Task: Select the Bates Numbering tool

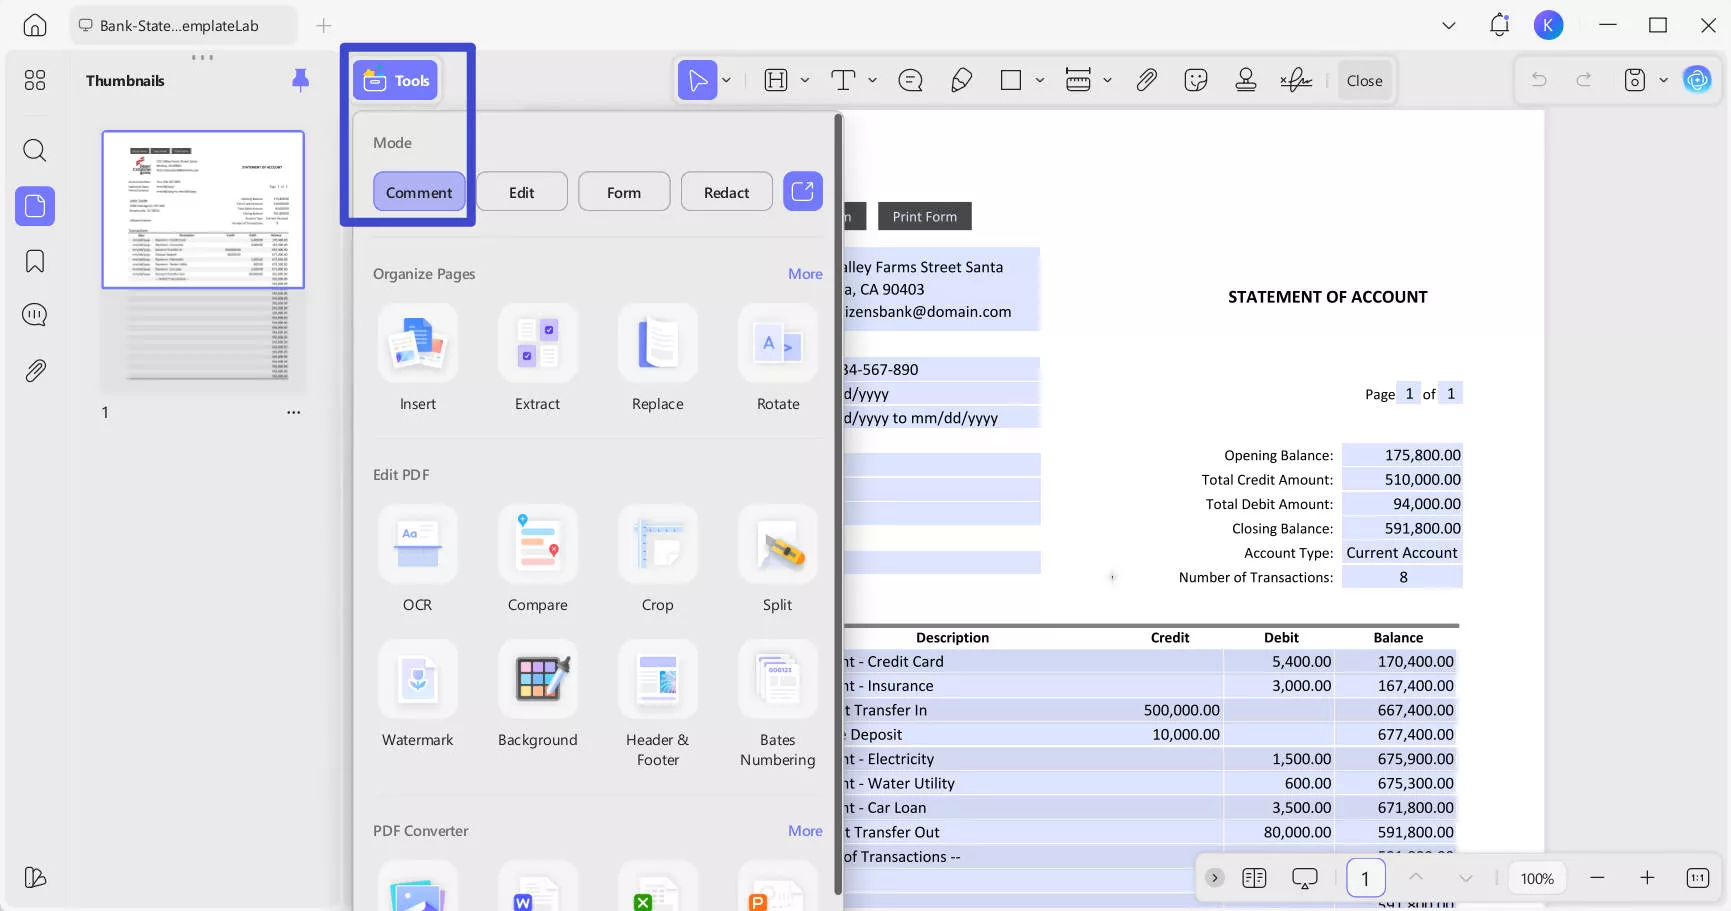Action: (x=777, y=680)
